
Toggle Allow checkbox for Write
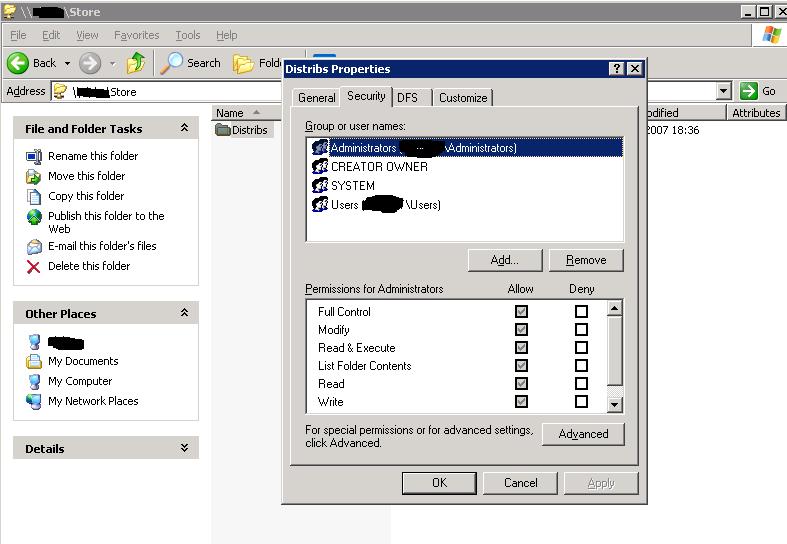pyautogui.click(x=521, y=401)
